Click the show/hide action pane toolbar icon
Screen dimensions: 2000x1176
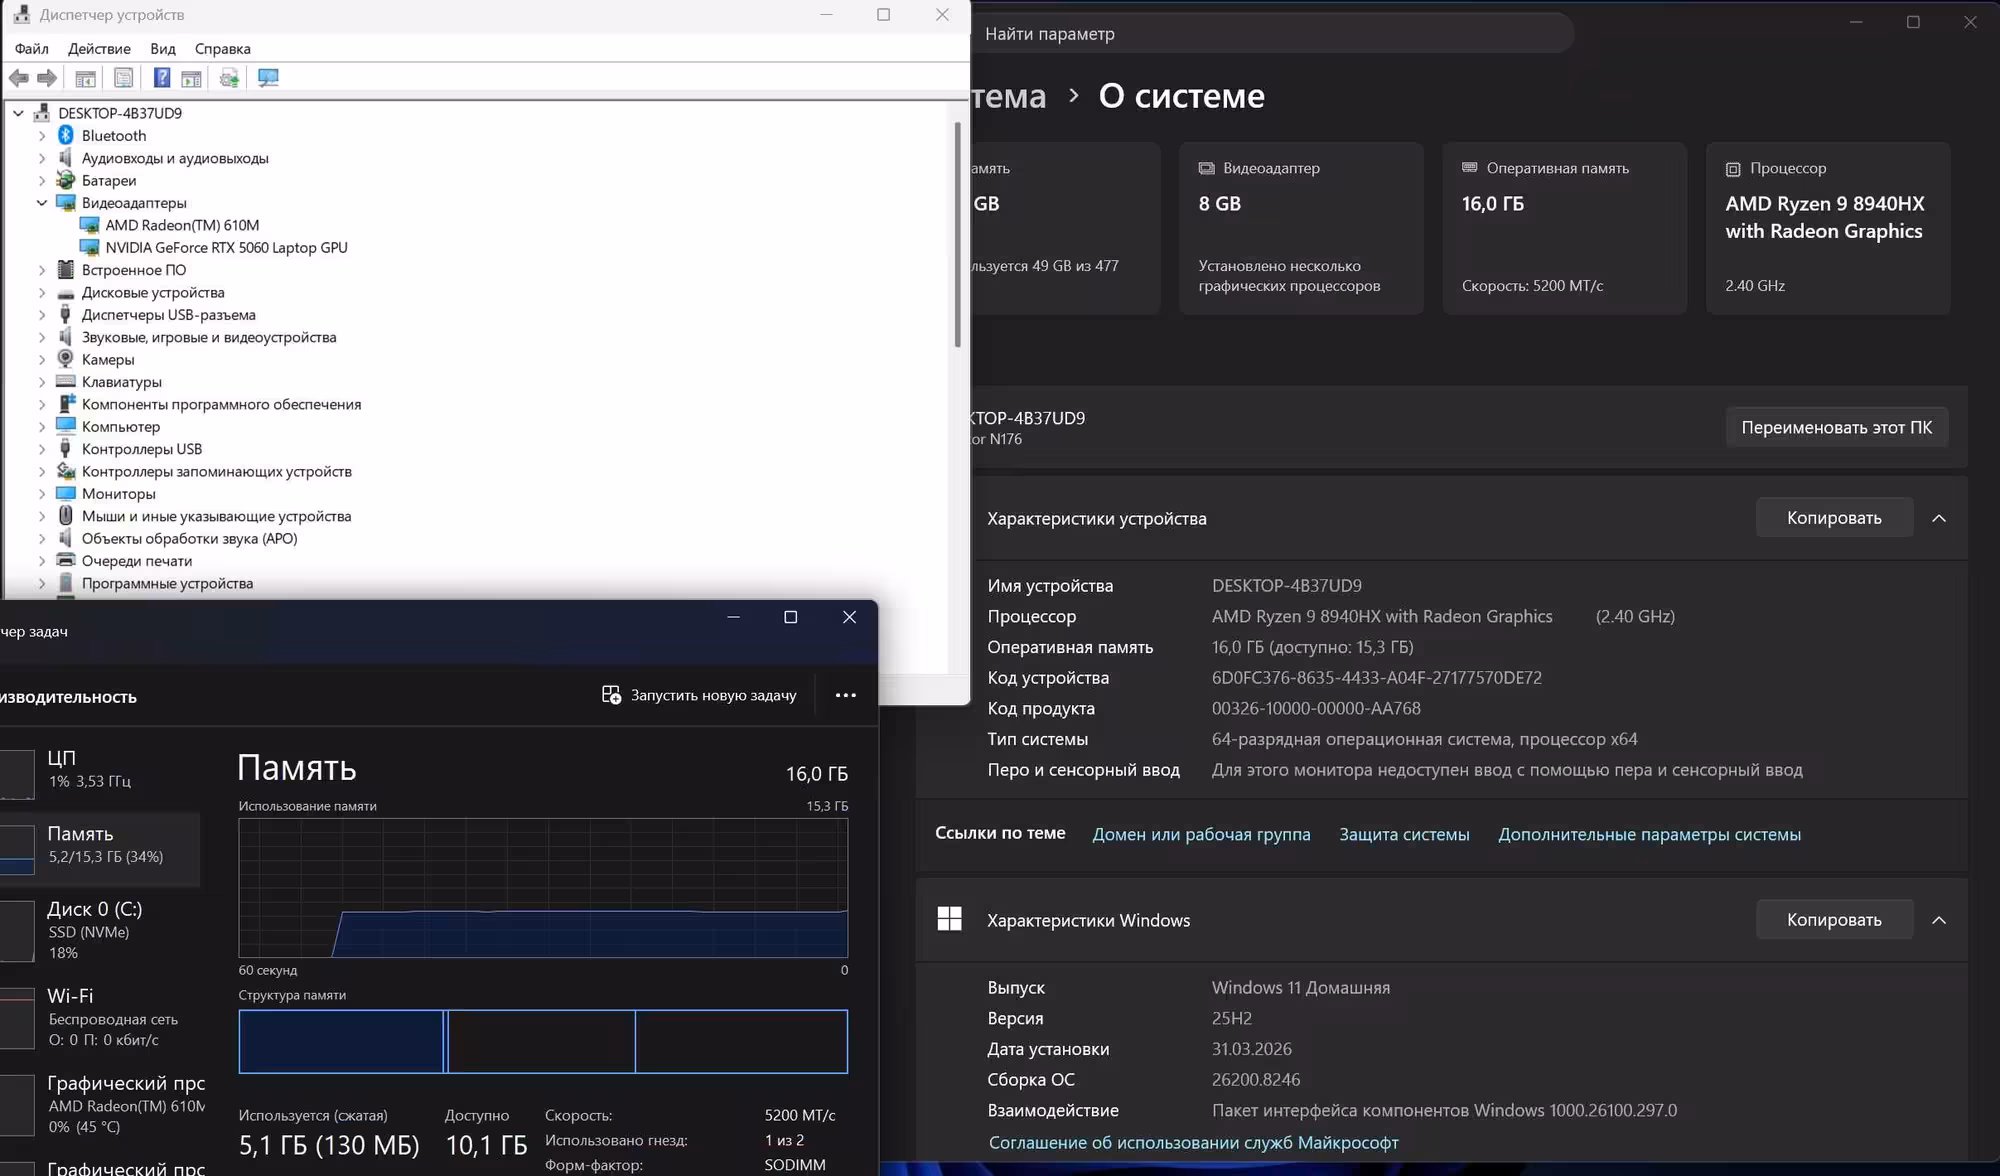(x=192, y=78)
